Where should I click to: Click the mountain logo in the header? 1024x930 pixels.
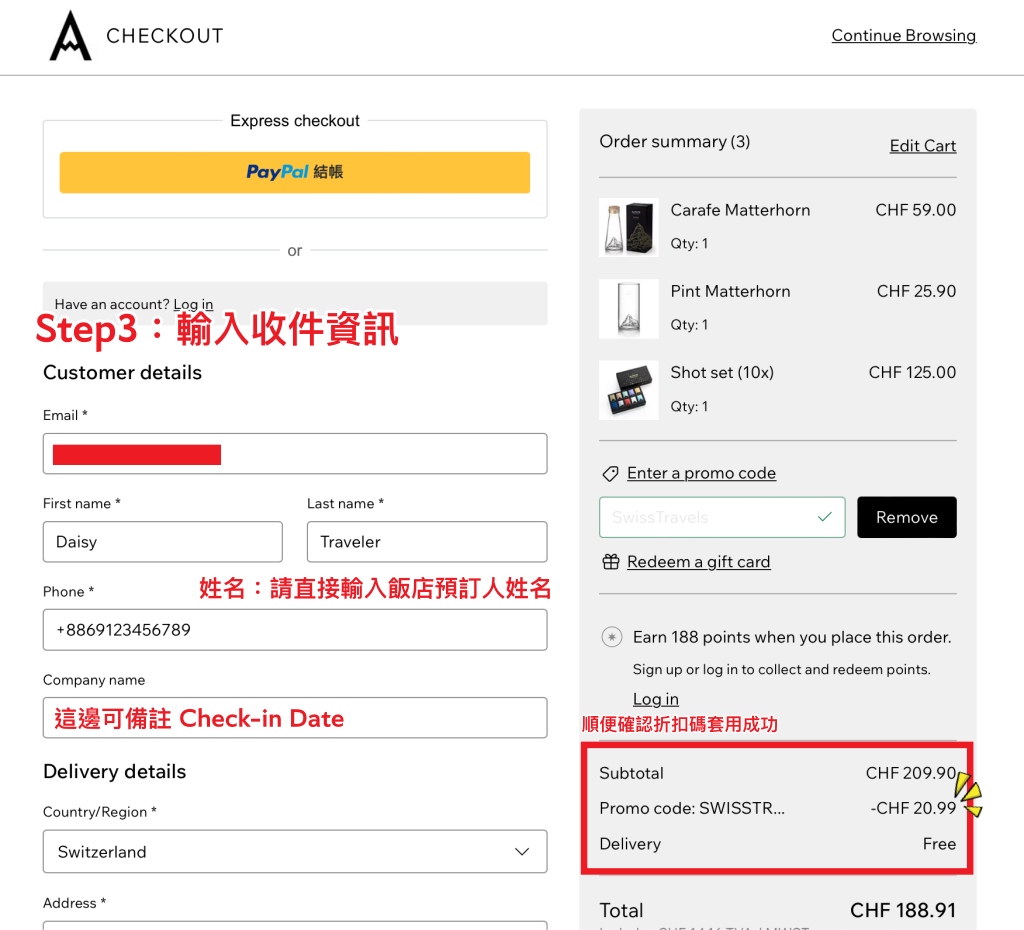[x=71, y=36]
